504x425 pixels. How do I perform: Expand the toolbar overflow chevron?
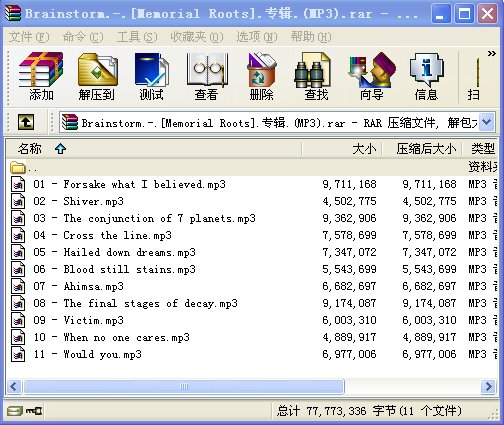click(491, 53)
